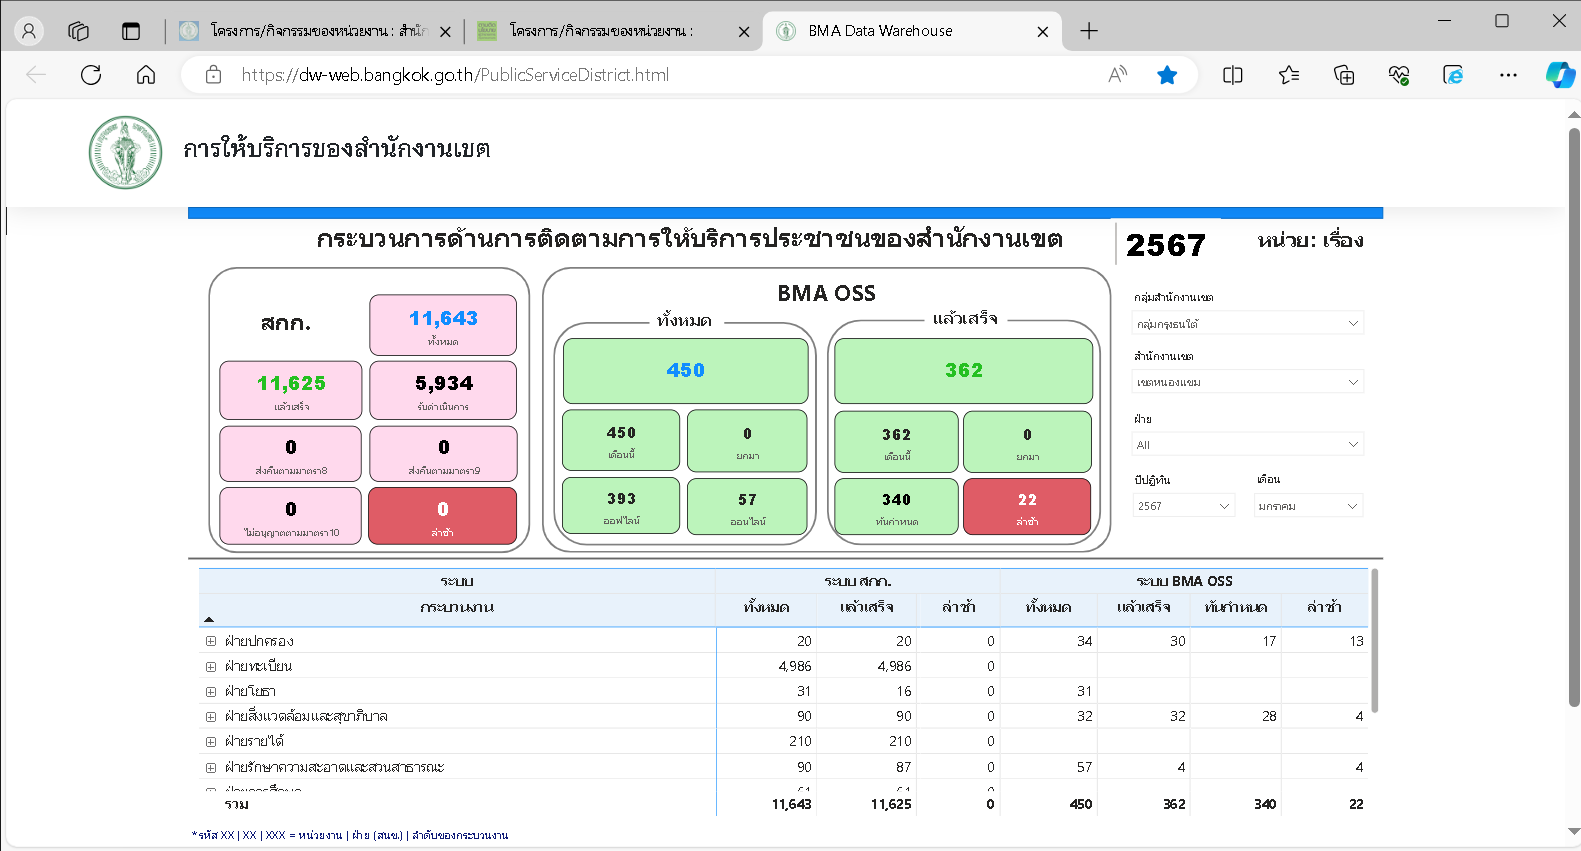The width and height of the screenshot is (1581, 851).
Task: Open the เดือน month dropdown
Action: (x=1308, y=506)
